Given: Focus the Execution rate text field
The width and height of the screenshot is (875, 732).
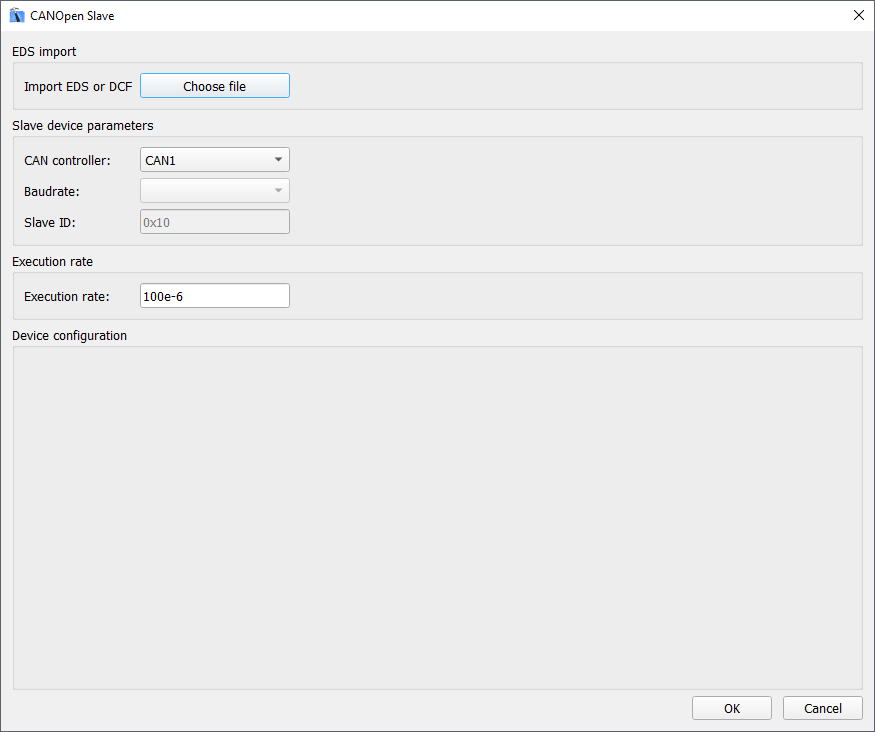Looking at the screenshot, I should point(214,296).
